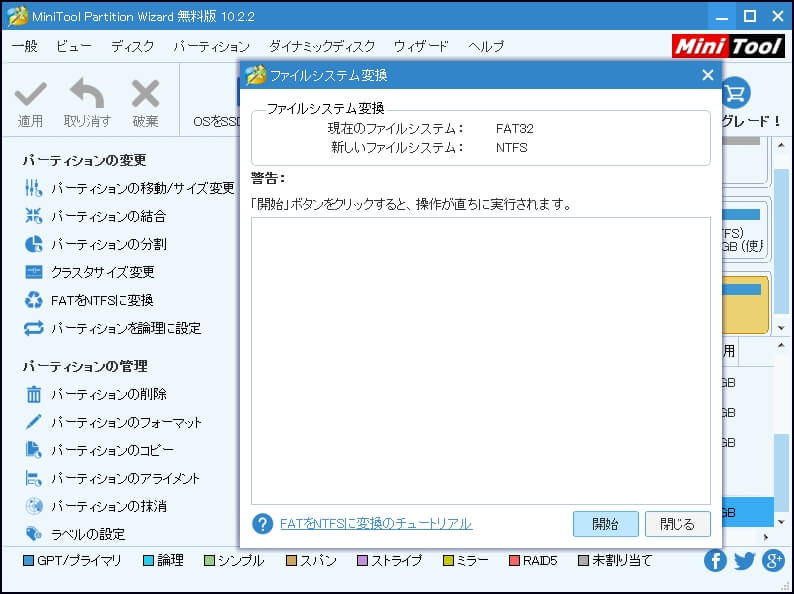Open the ウィザード menu

pos(421,46)
